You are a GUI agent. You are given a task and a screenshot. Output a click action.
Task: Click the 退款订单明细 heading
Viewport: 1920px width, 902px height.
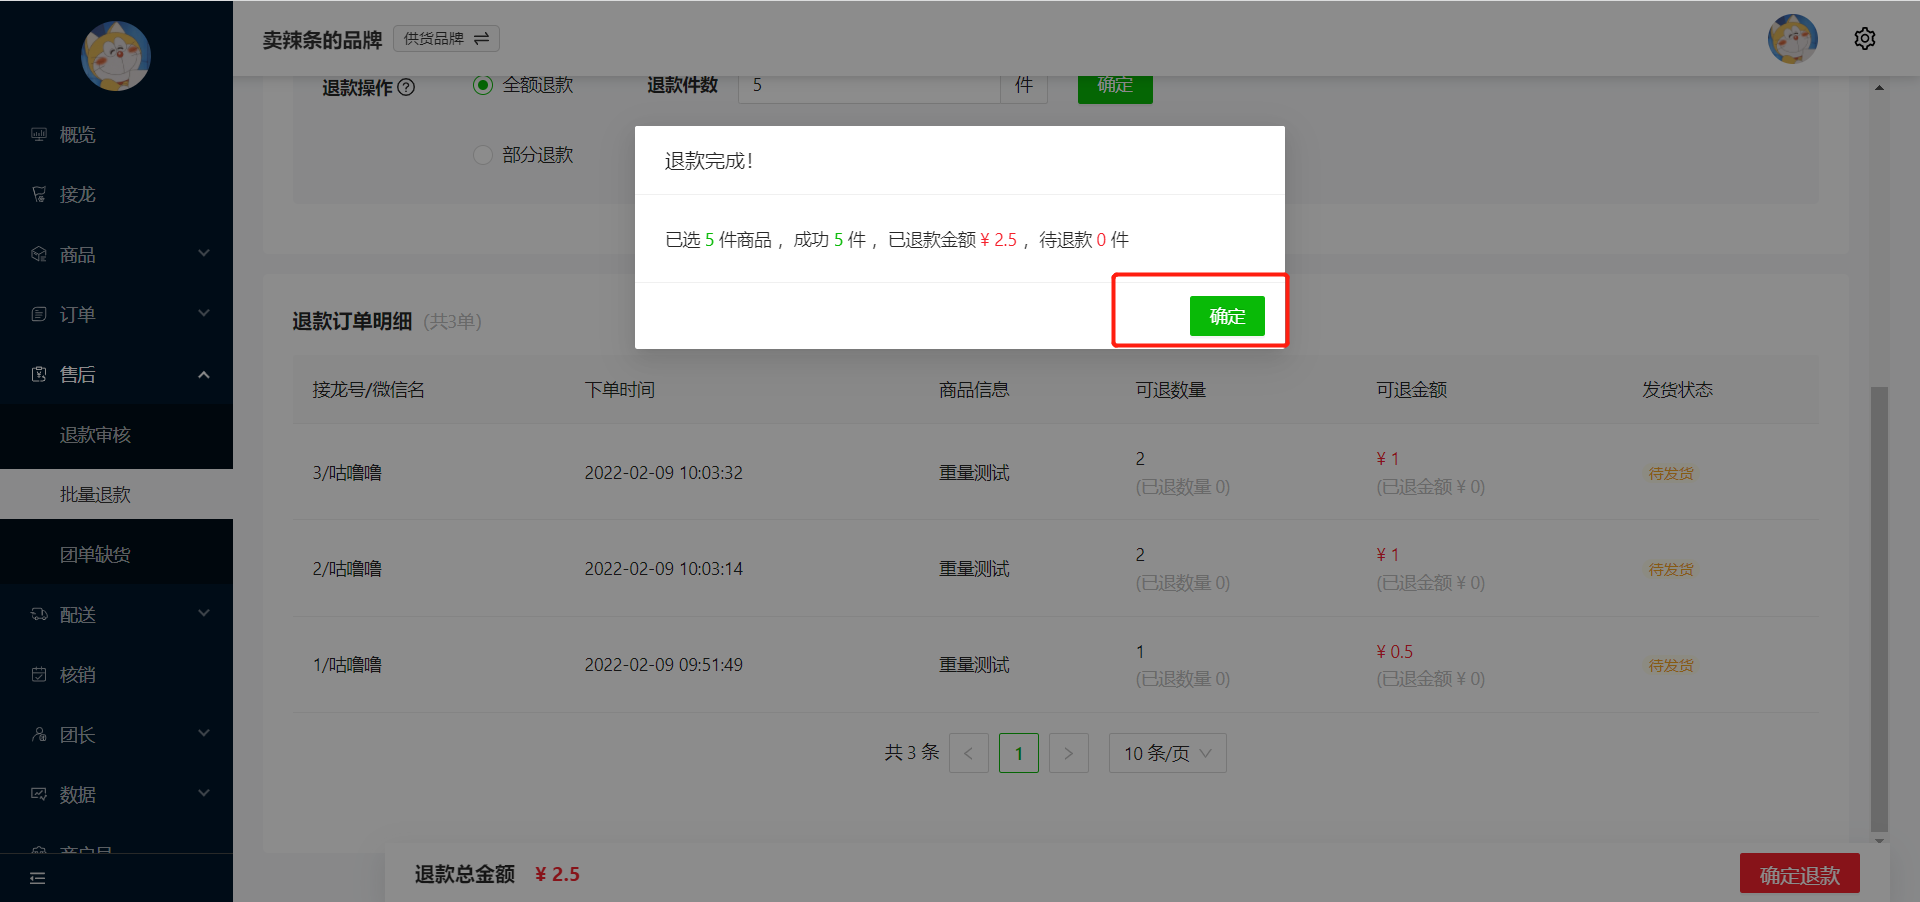[x=352, y=321]
